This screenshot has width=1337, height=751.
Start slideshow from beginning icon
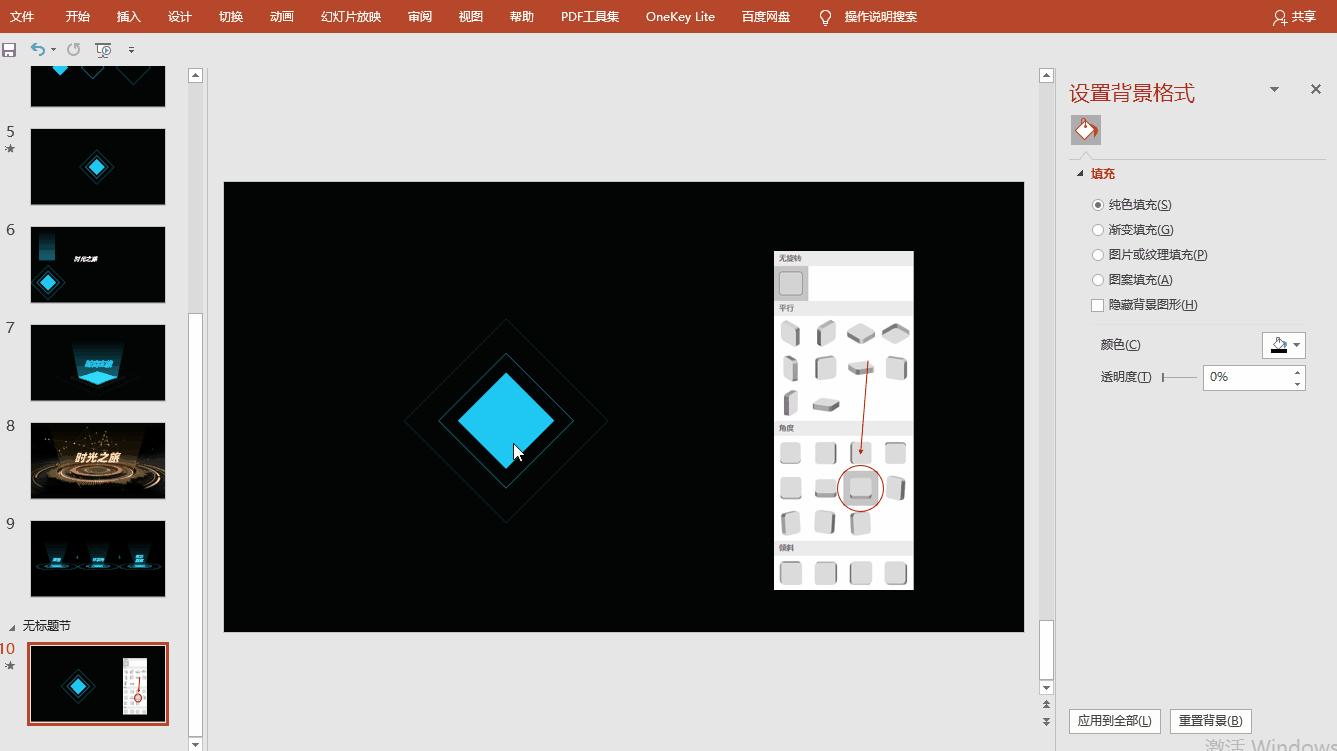point(103,49)
